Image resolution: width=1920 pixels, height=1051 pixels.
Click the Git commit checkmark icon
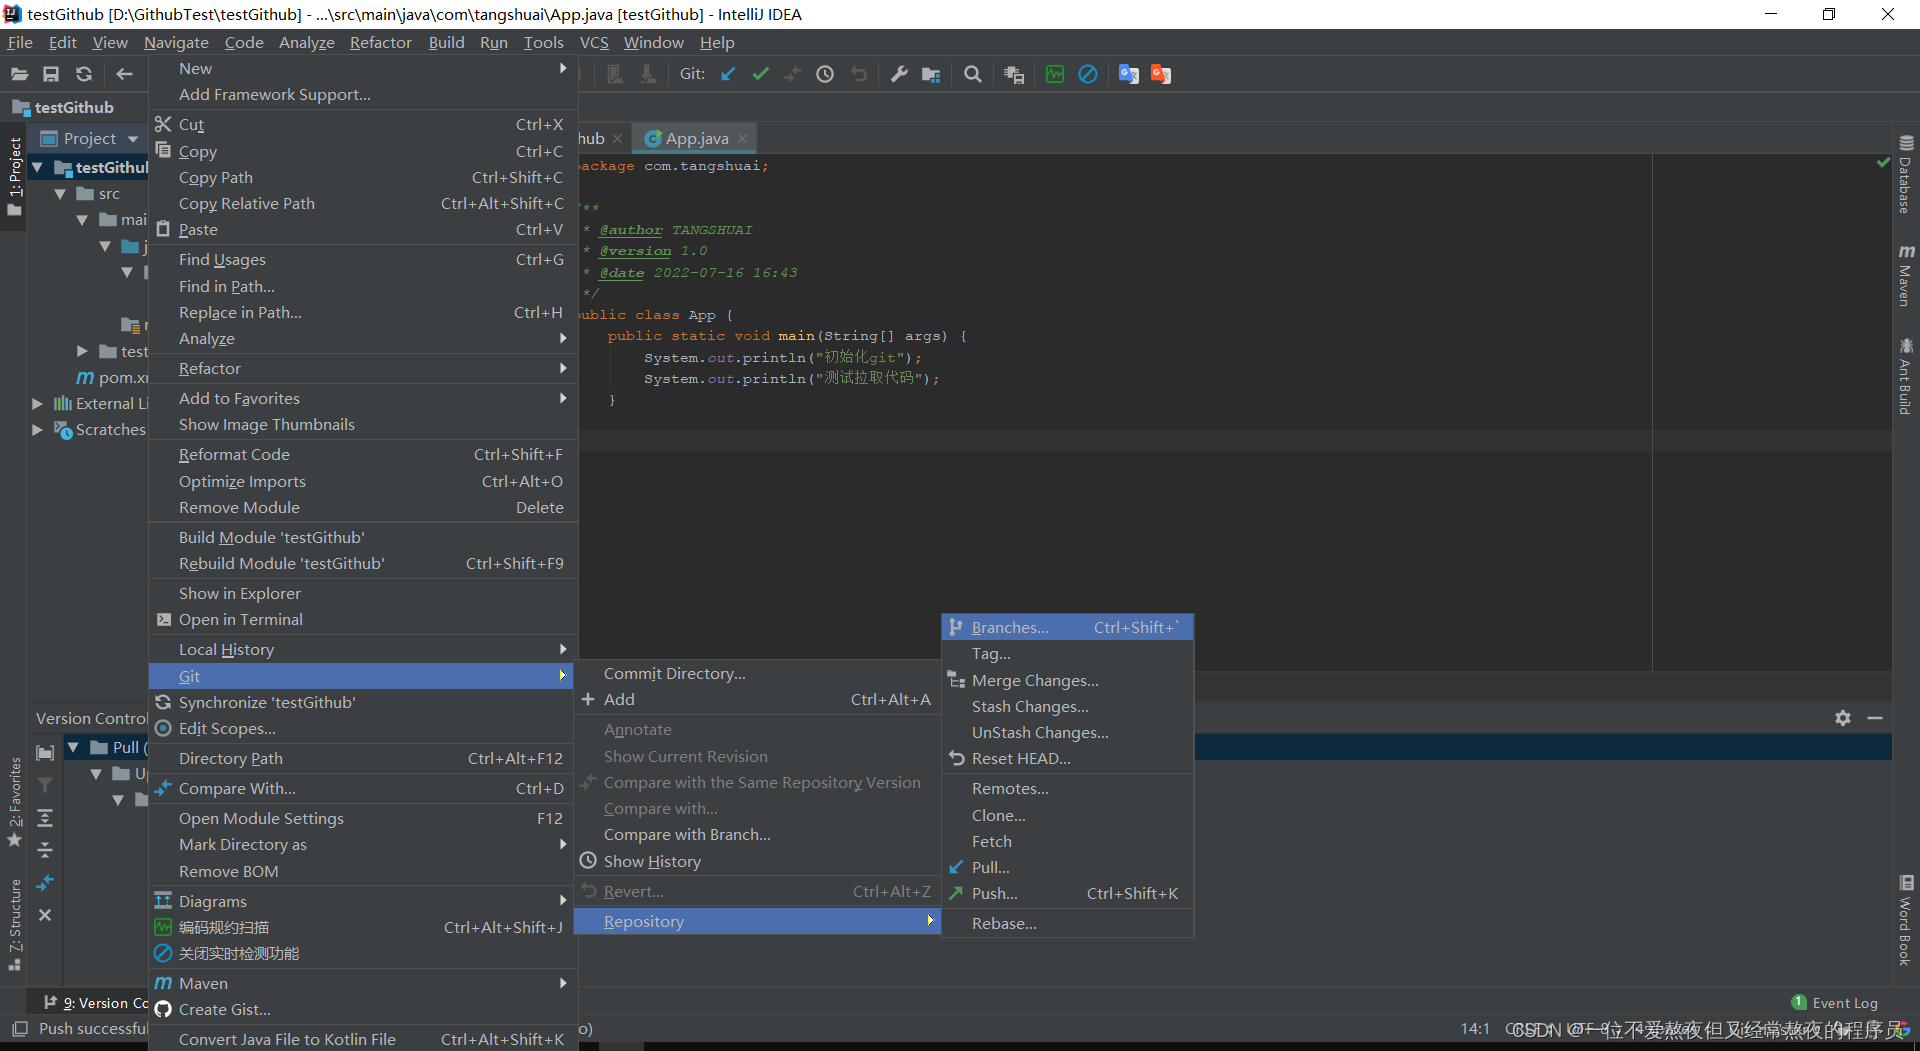pyautogui.click(x=761, y=74)
